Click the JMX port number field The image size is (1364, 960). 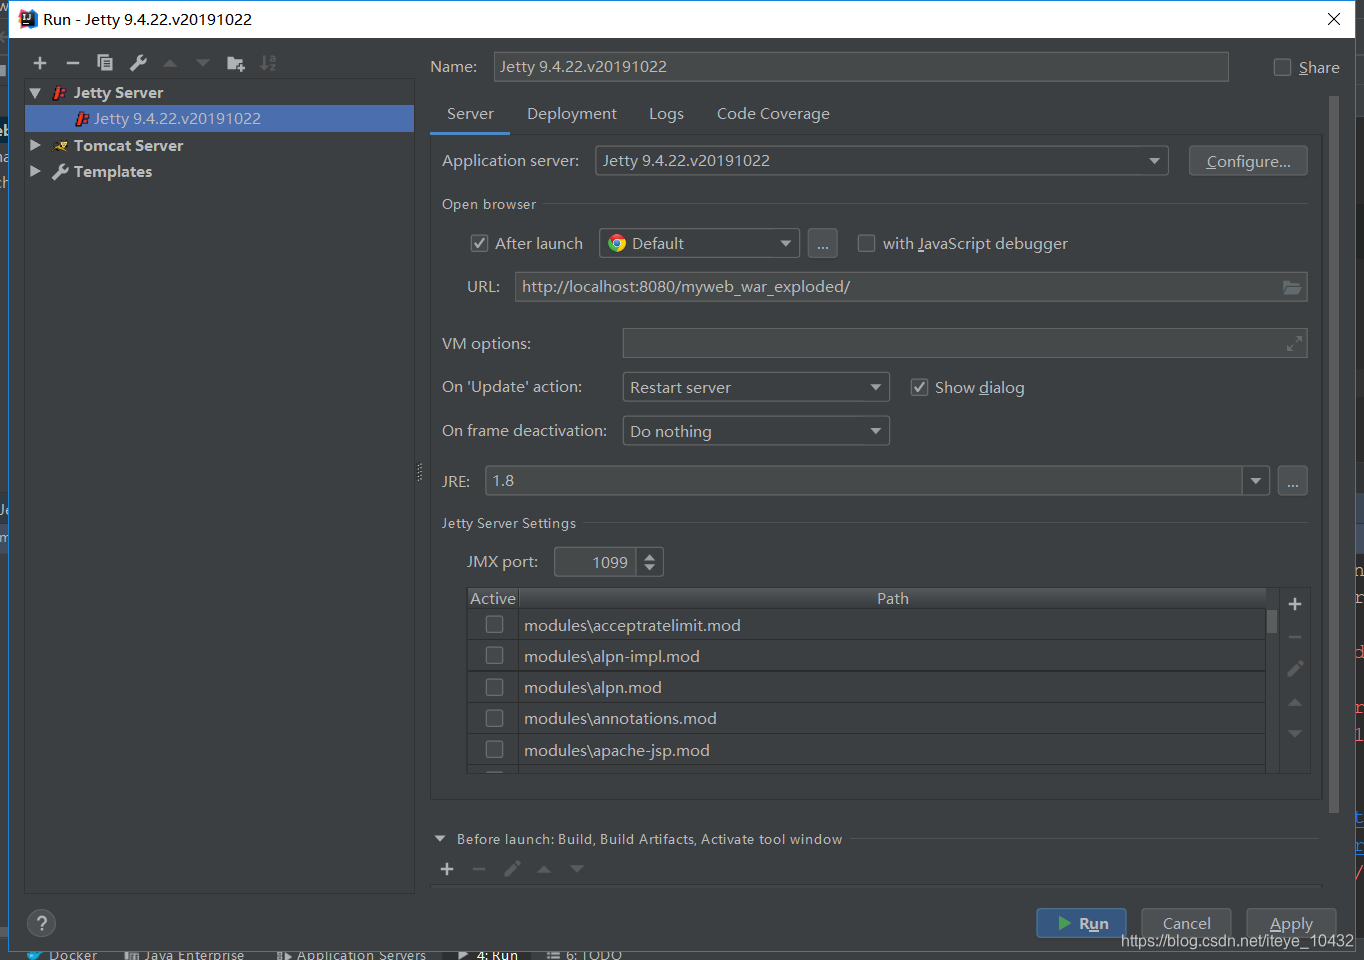coord(596,562)
